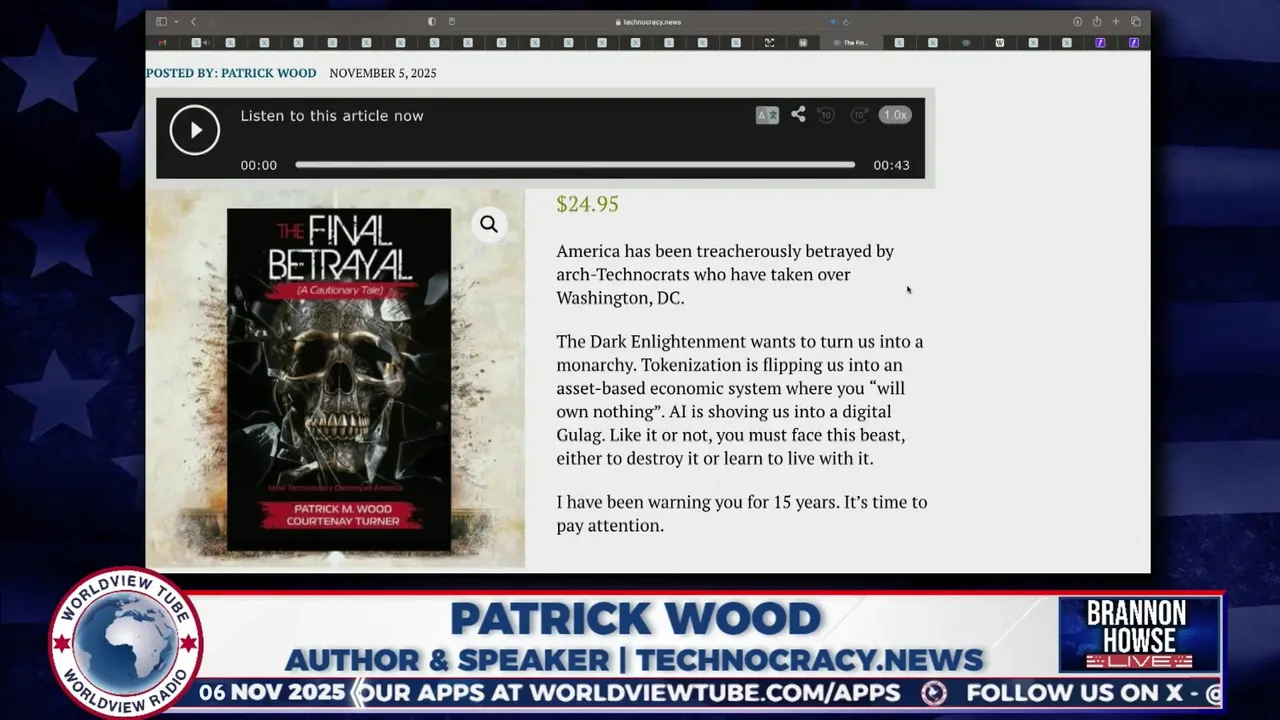Image resolution: width=1280 pixels, height=720 pixels.
Task: Click the 00:00 elapsed time
Action: click(x=258, y=165)
